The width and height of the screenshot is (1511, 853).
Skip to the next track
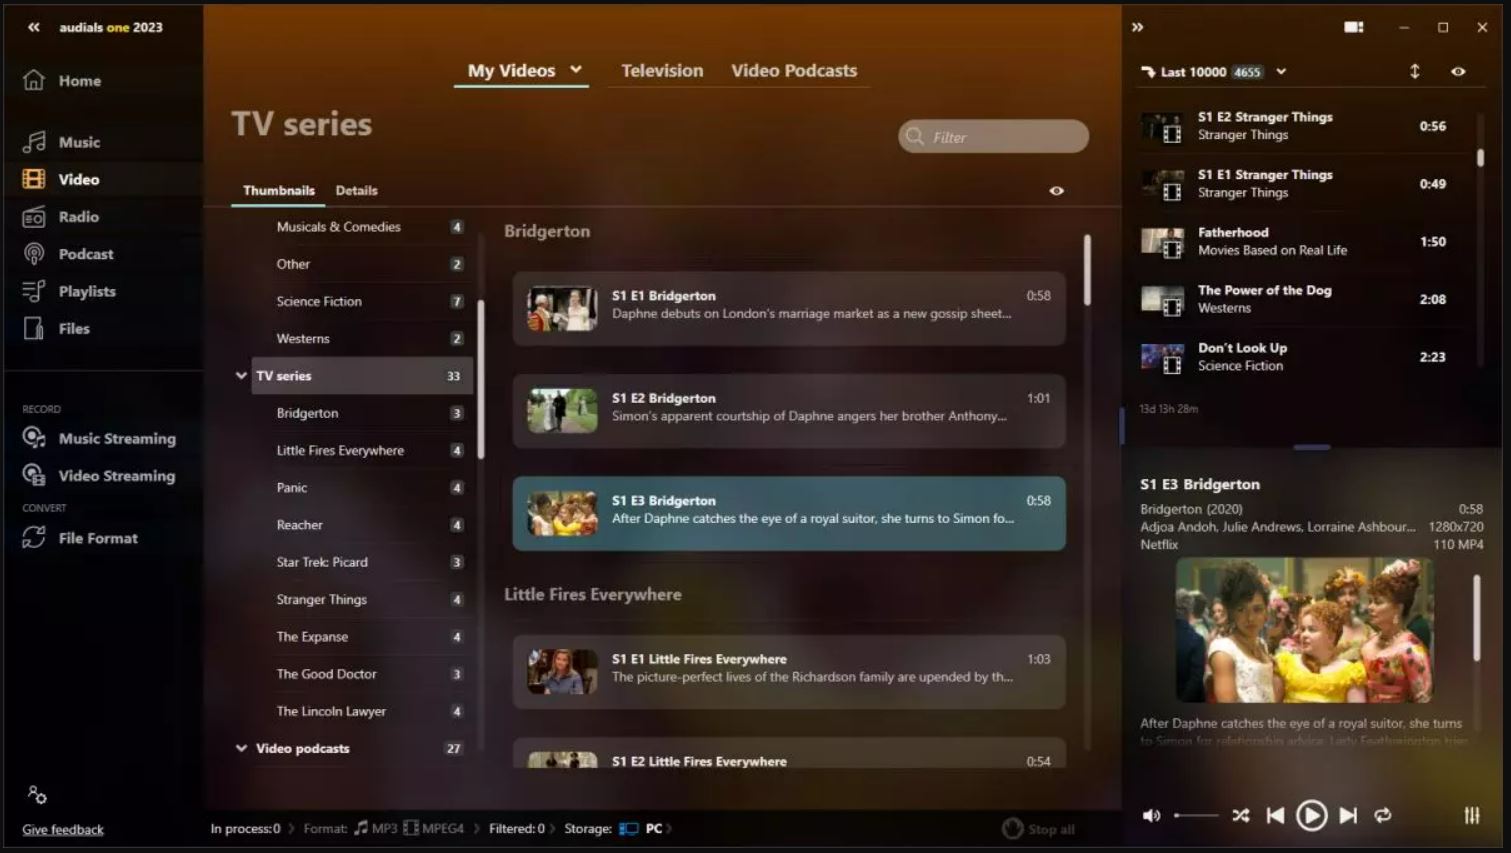click(1348, 816)
